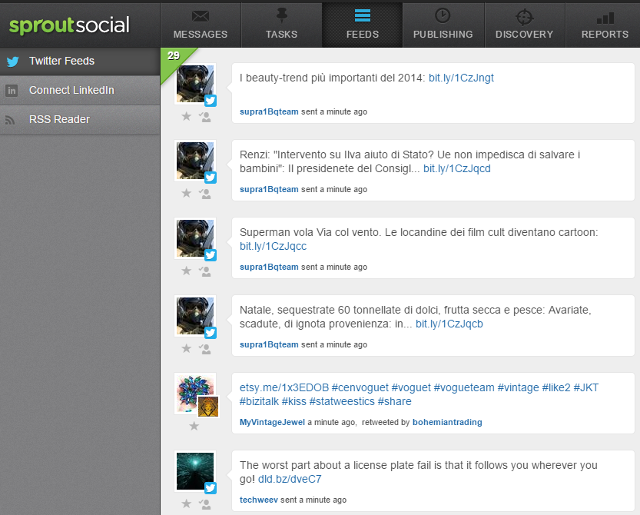Image resolution: width=640 pixels, height=515 pixels.
Task: Click supra1Bqteam on Superman tweet
Action: [x=269, y=267]
